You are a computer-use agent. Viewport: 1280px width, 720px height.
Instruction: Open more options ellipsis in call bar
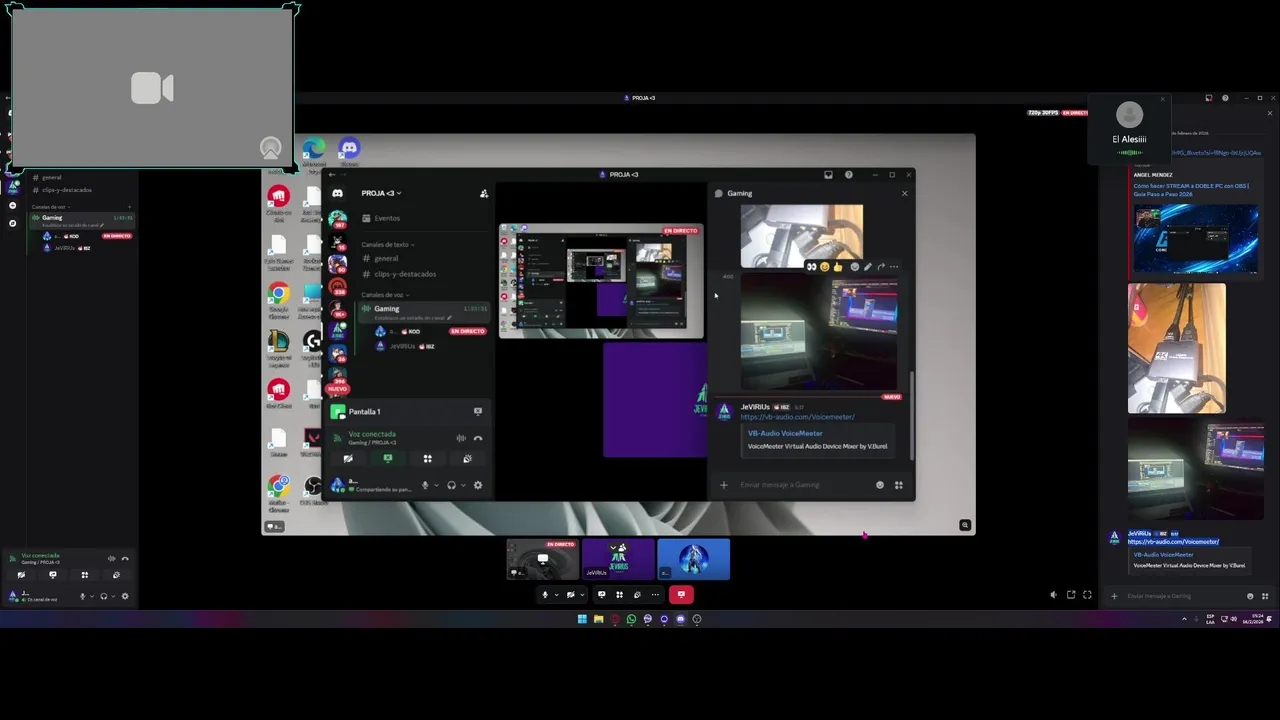(655, 595)
